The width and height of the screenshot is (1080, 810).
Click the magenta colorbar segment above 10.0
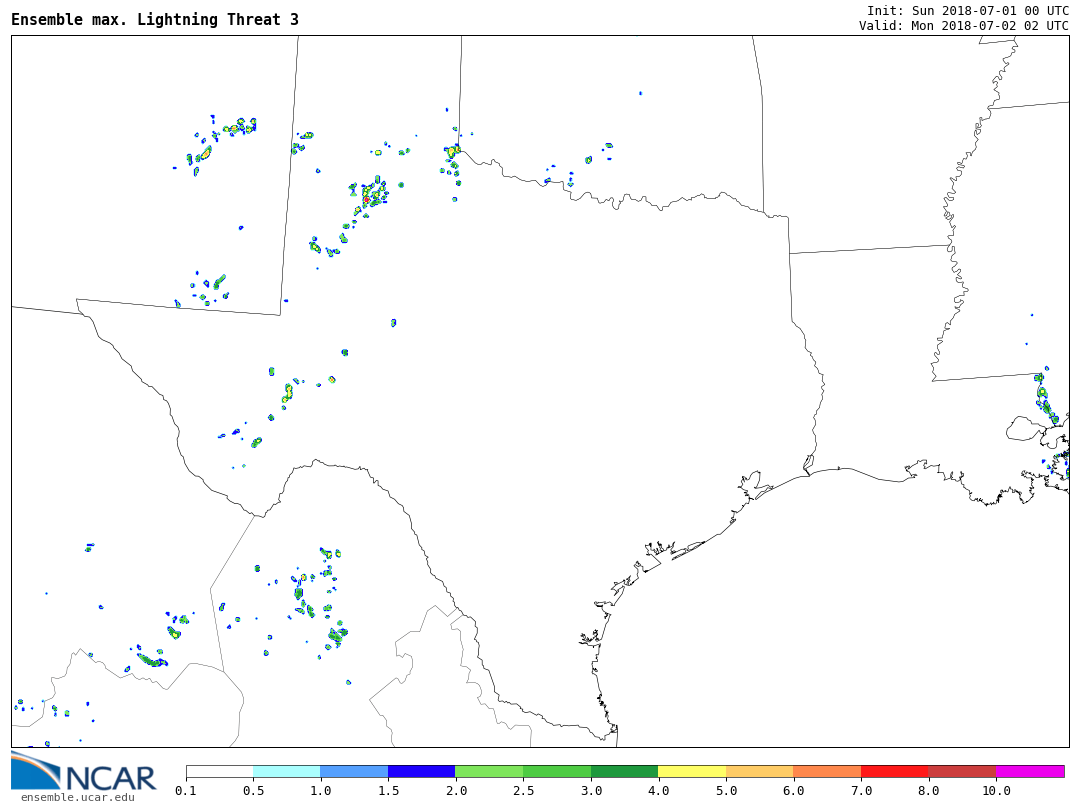[1030, 771]
